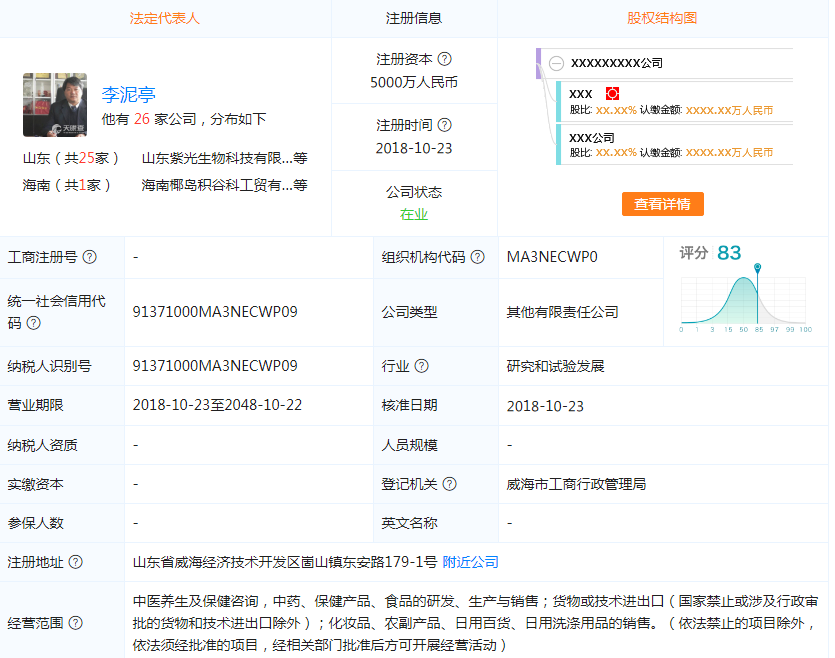Click help icon beside 经营范围

tap(76, 623)
